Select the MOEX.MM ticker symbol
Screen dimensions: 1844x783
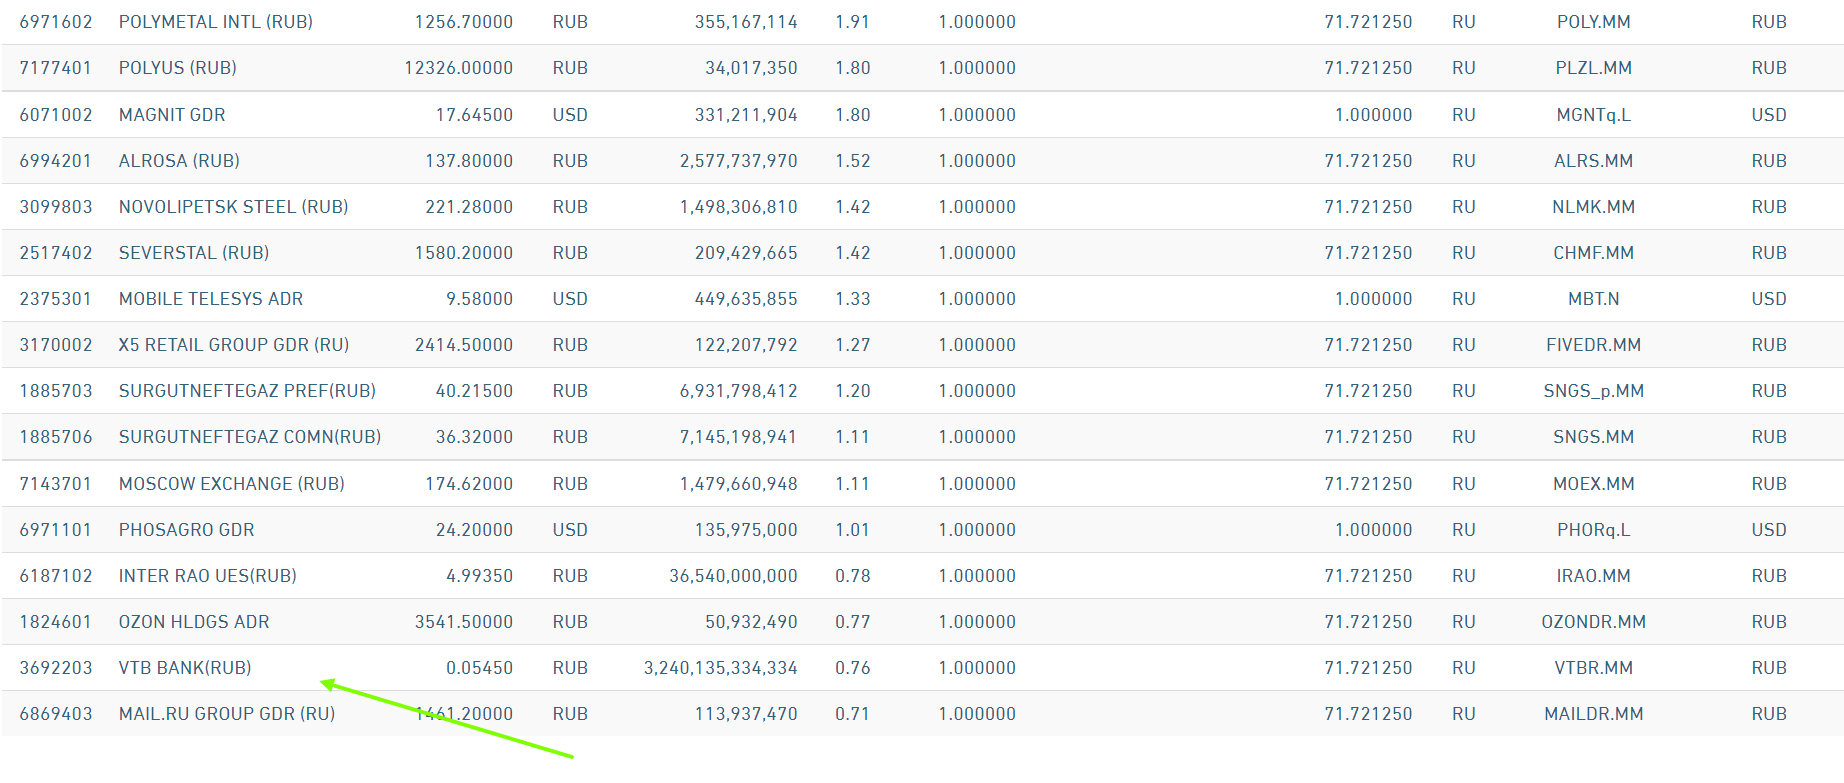click(1594, 484)
